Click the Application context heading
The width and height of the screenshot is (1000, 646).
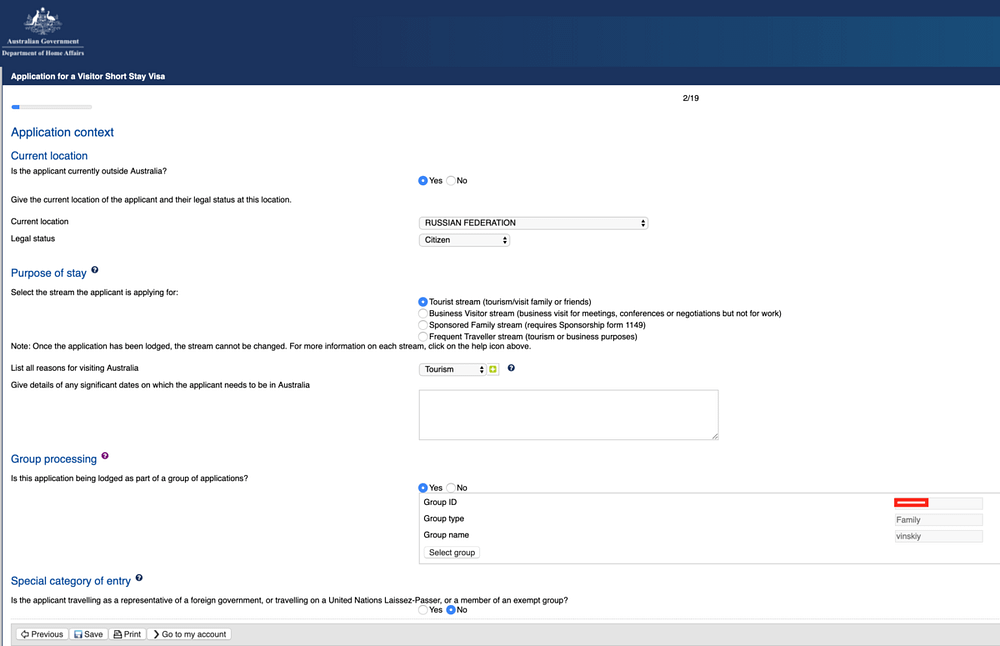(62, 132)
